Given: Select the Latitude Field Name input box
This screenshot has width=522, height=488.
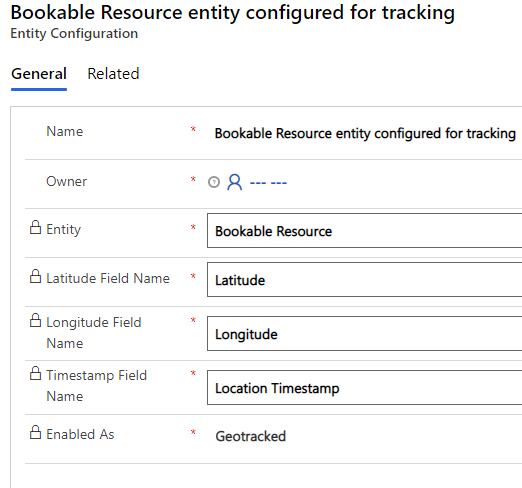Looking at the screenshot, I should point(365,280).
